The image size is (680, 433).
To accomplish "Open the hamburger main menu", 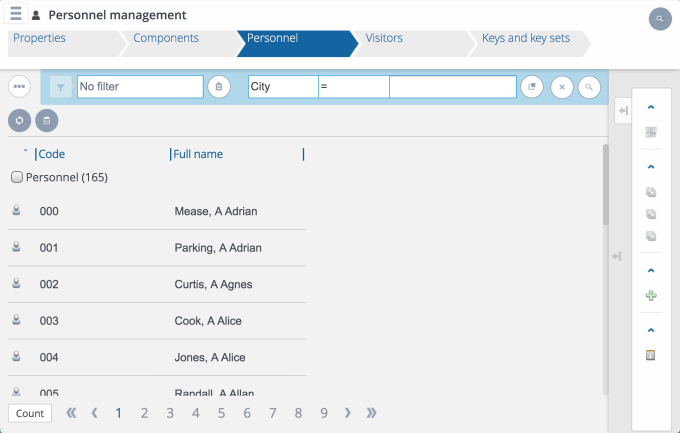I will [x=16, y=15].
